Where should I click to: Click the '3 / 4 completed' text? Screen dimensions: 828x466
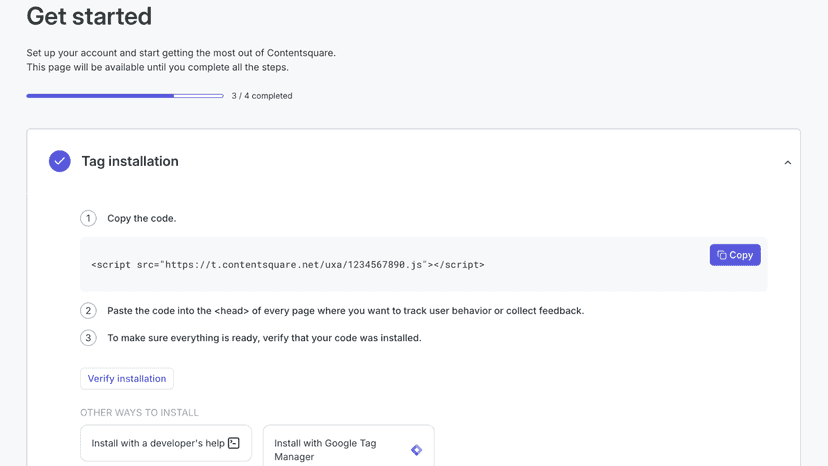(x=262, y=96)
